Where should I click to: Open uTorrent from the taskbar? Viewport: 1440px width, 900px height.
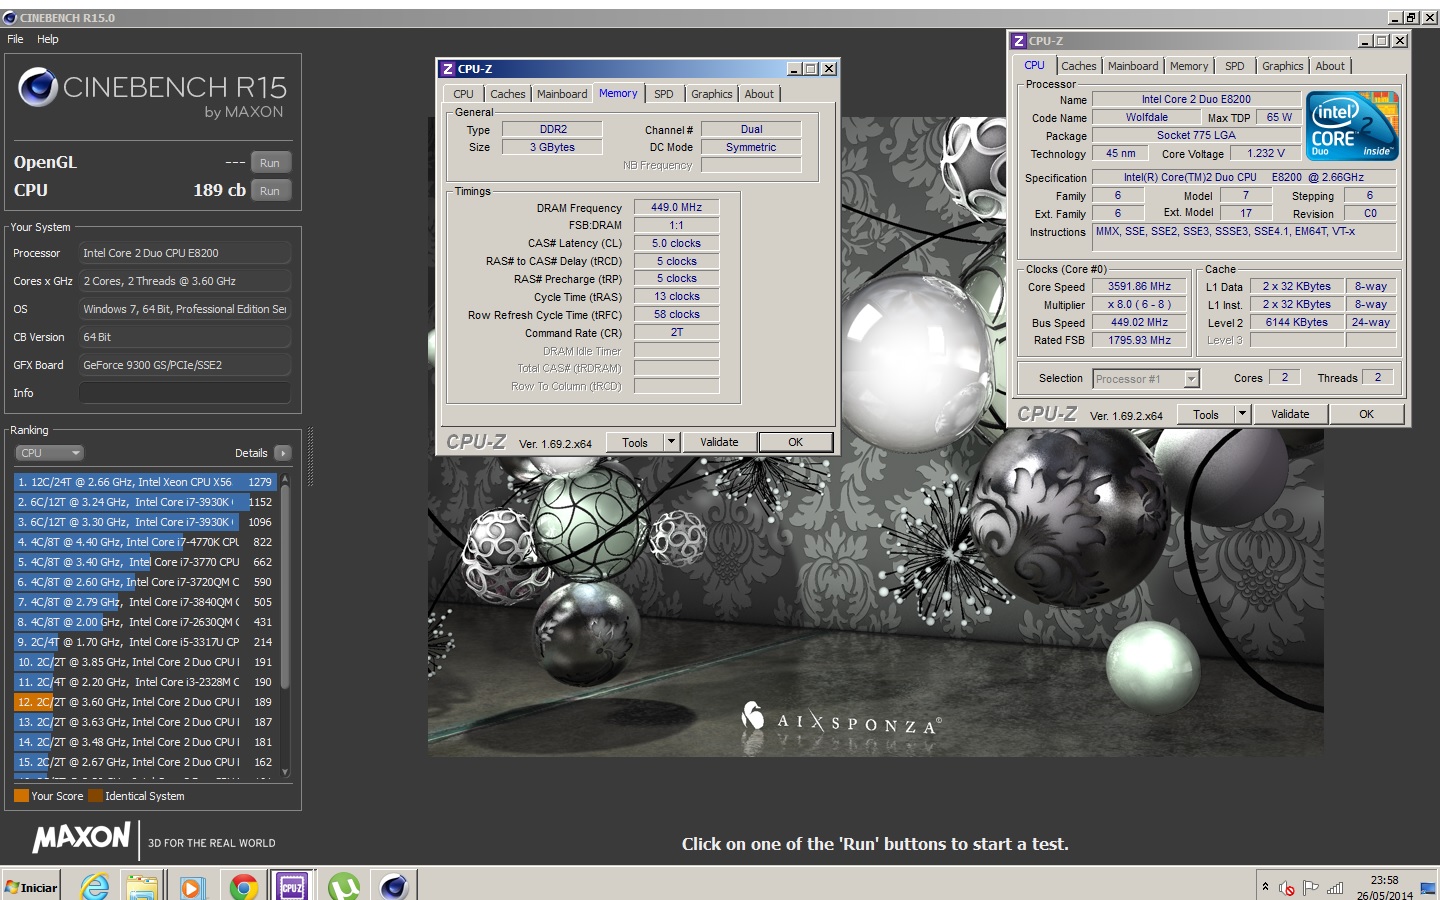click(344, 887)
